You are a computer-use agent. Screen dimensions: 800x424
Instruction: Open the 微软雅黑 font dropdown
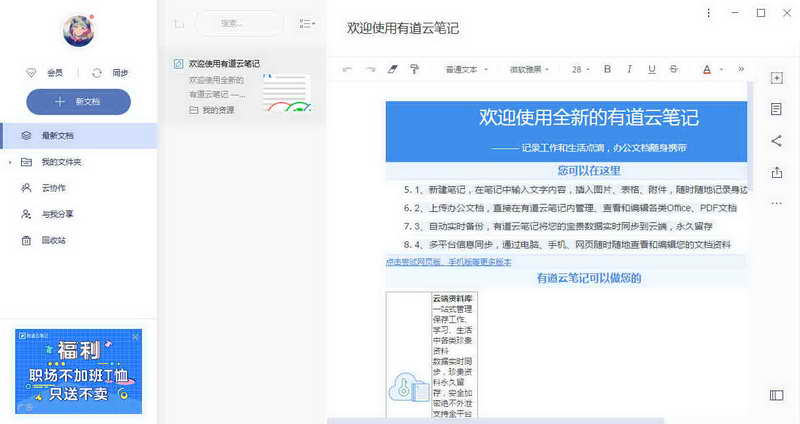coord(529,69)
